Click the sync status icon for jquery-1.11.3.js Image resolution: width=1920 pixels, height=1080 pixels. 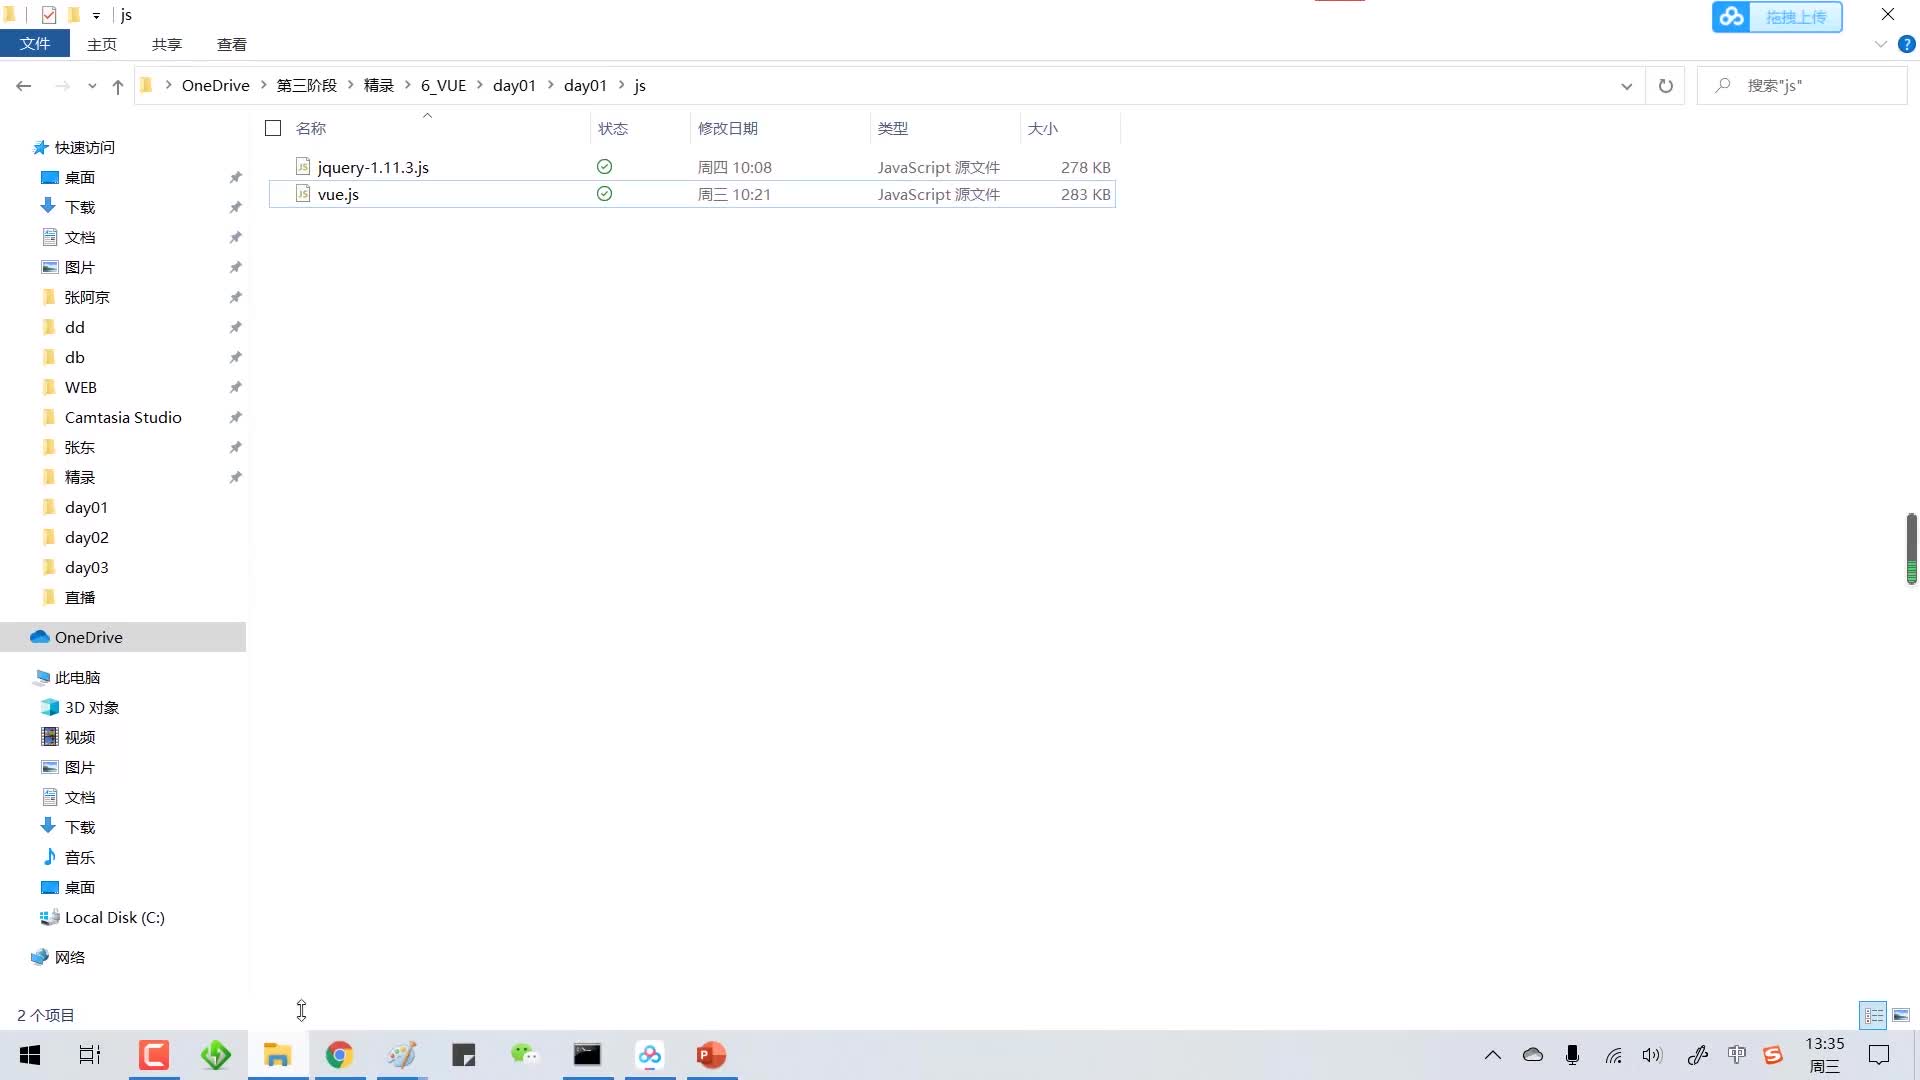[x=604, y=167]
